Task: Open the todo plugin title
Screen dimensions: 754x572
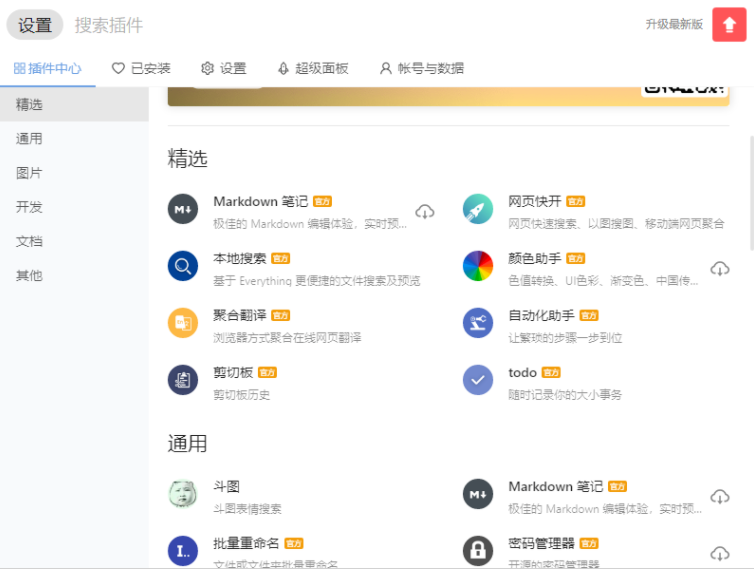Action: pos(522,373)
